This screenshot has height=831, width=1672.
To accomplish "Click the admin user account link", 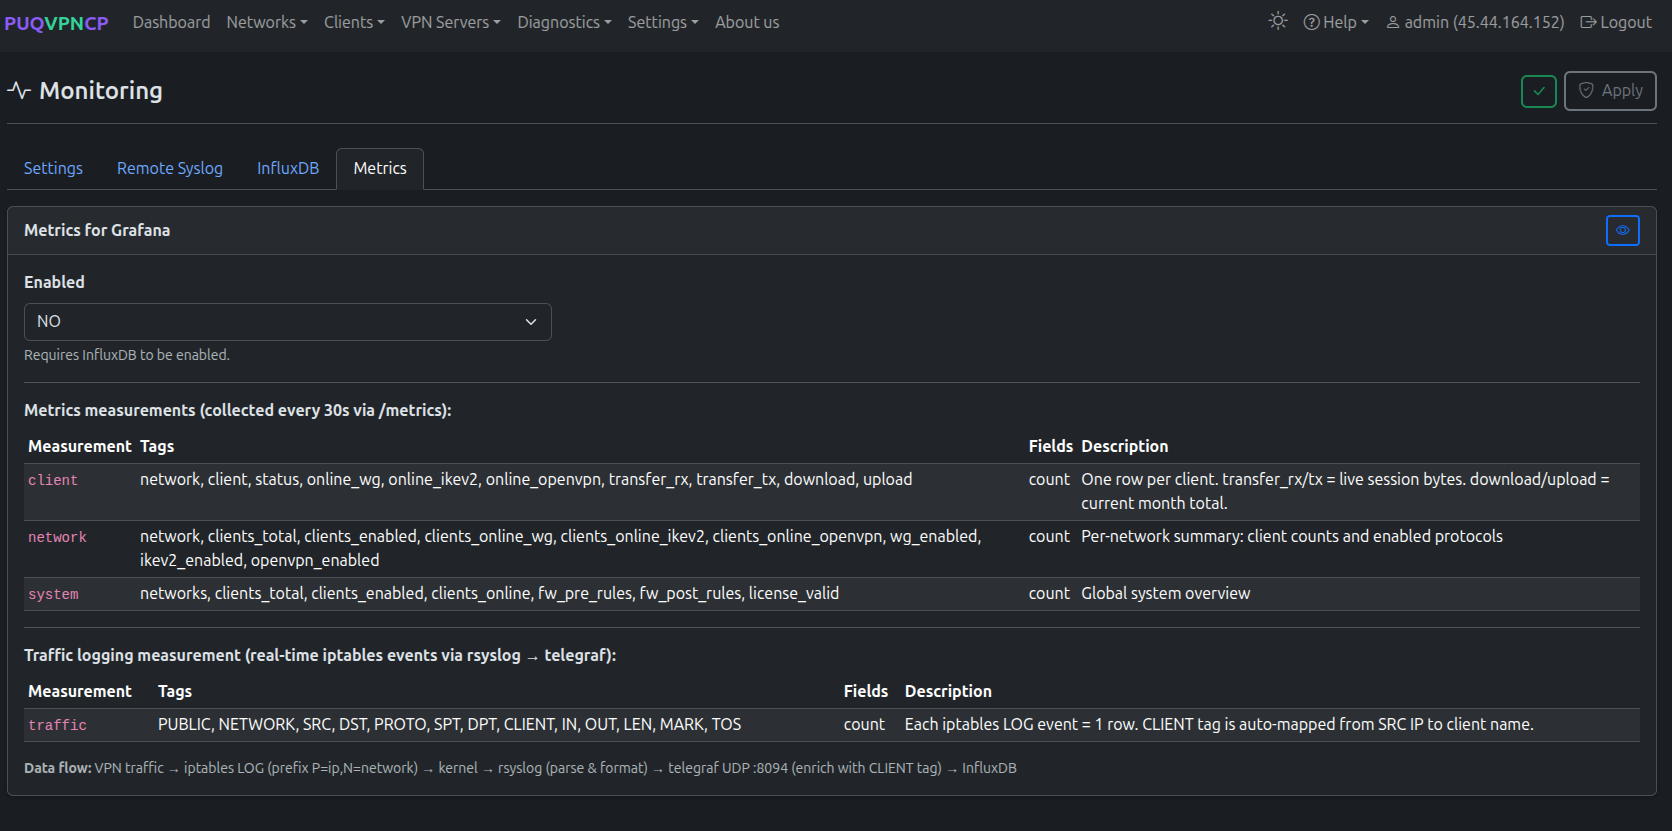I will (x=1475, y=22).
